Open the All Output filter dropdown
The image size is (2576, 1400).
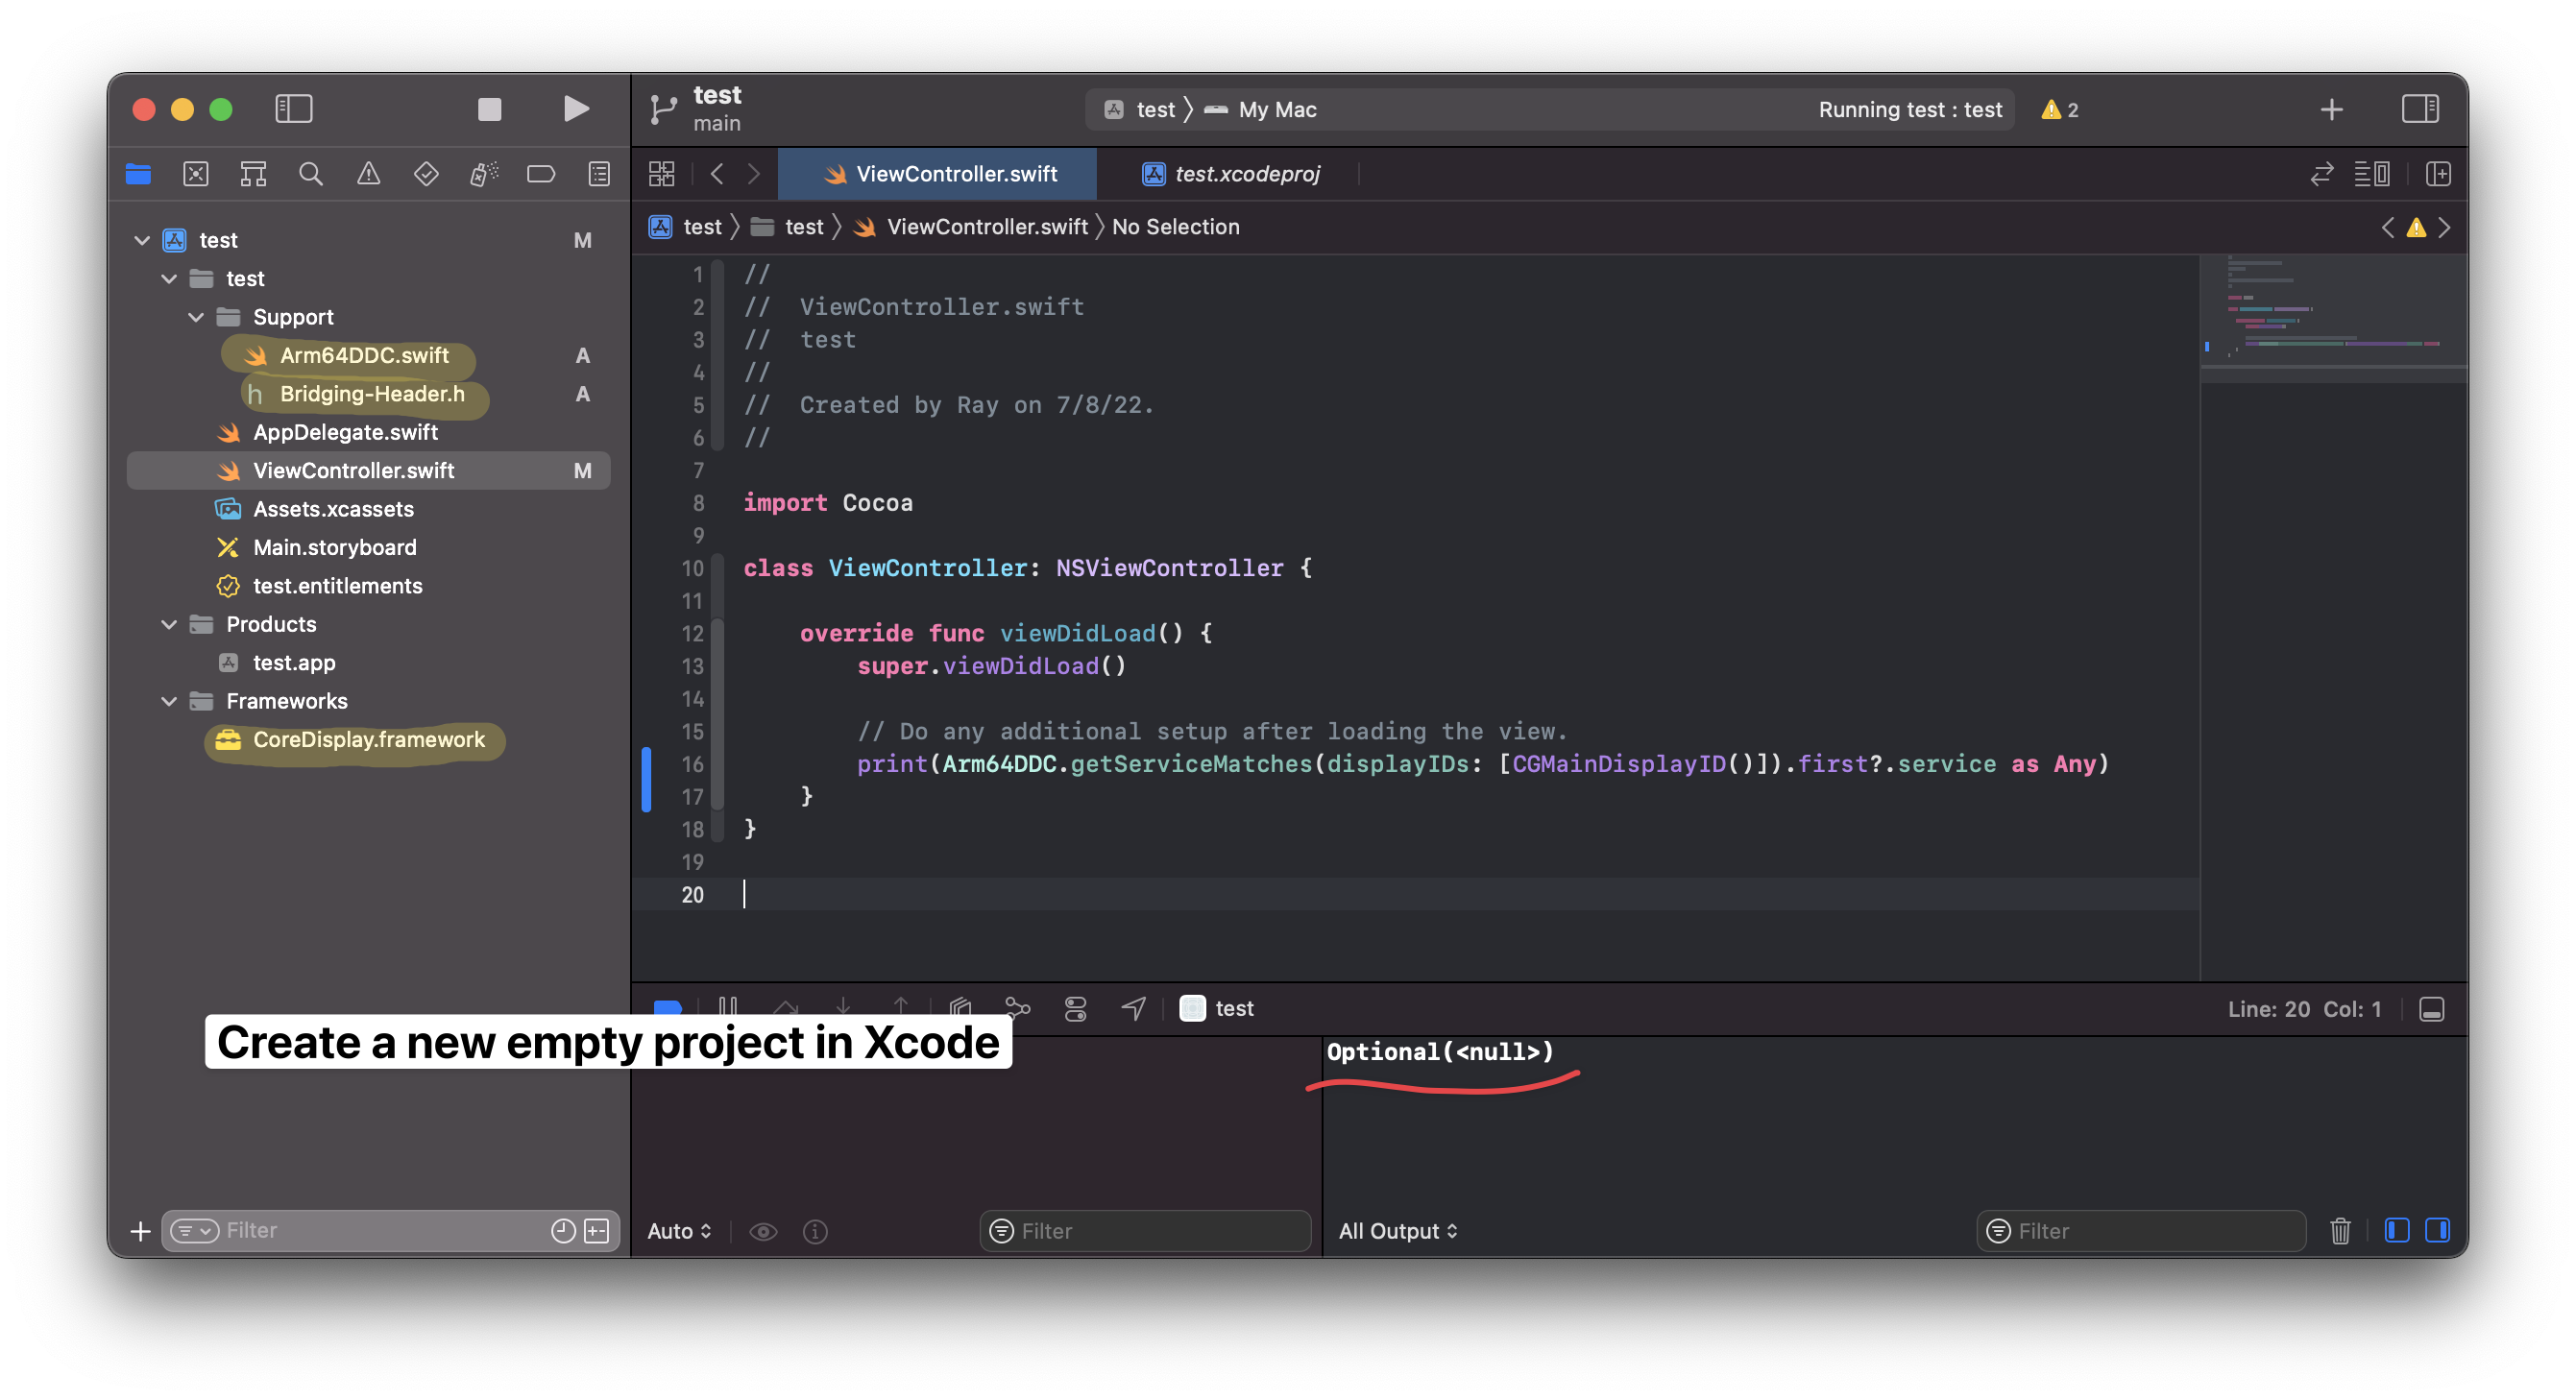coord(1398,1230)
